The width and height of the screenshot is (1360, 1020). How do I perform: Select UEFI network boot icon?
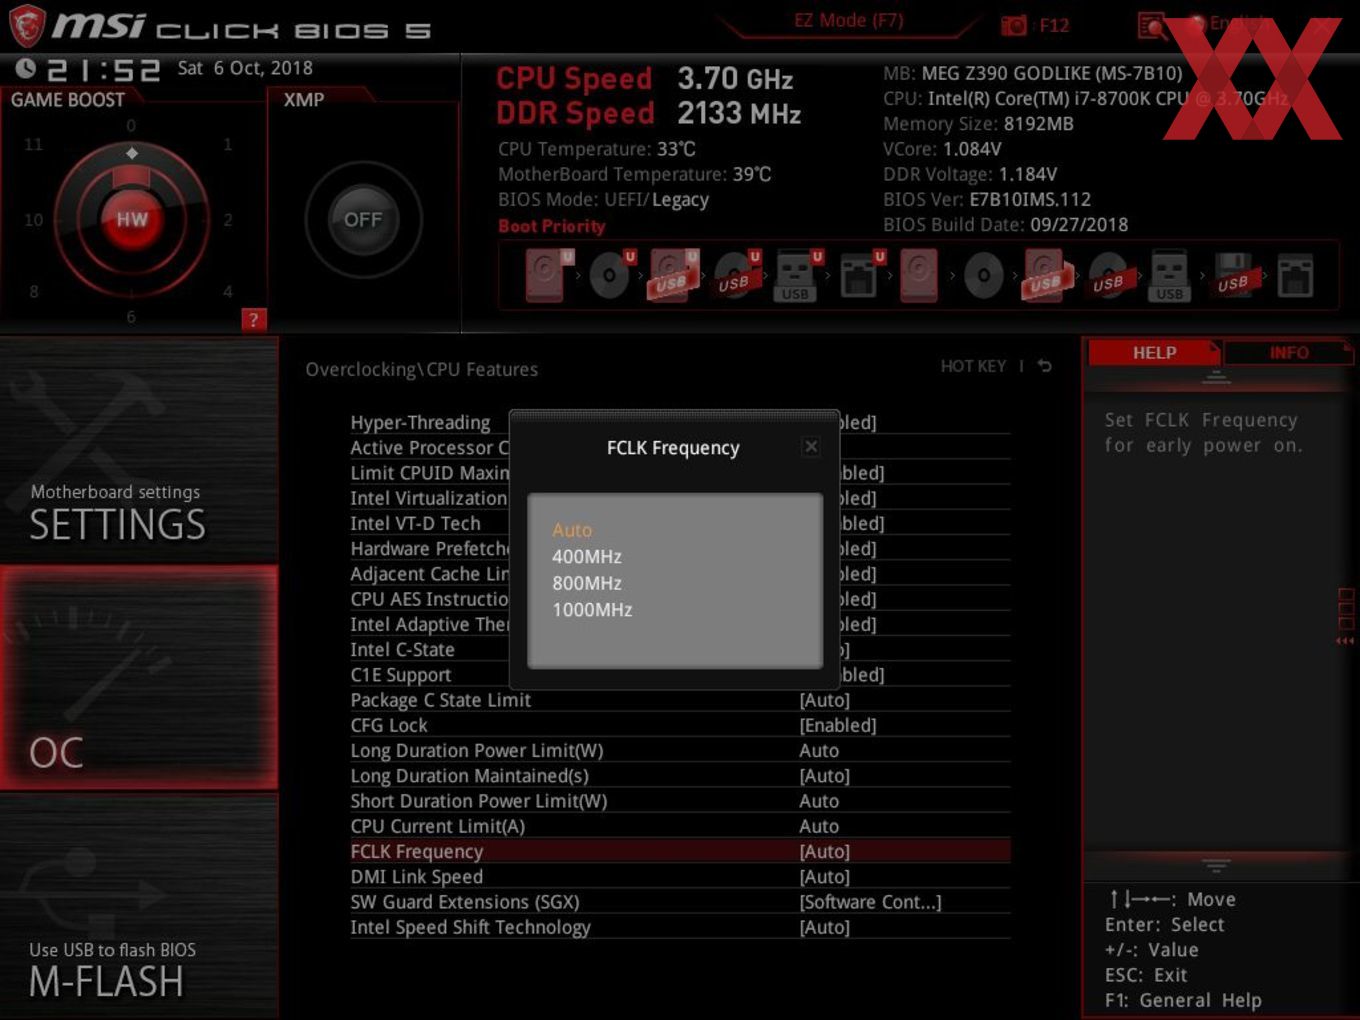(861, 275)
